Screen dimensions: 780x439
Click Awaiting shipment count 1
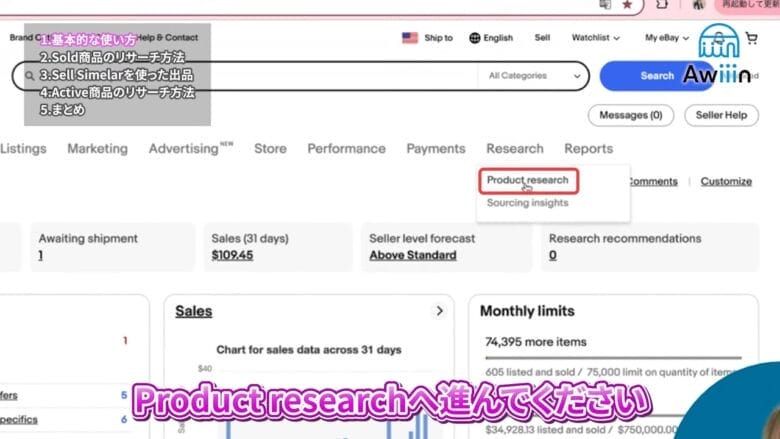click(x=41, y=255)
